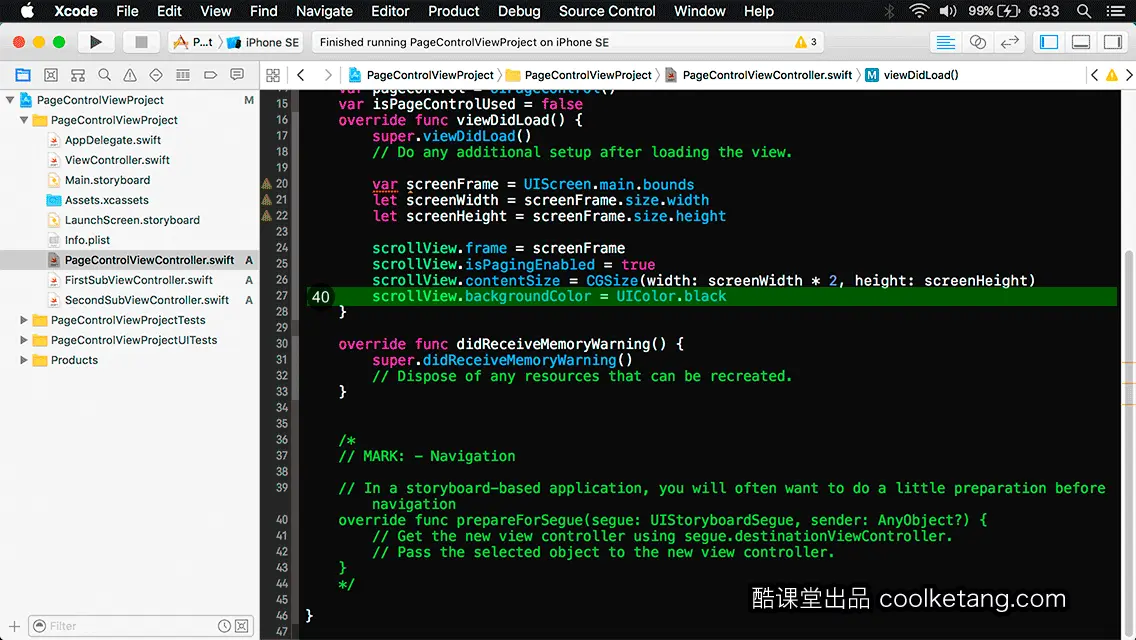Image resolution: width=1136 pixels, height=640 pixels.
Task: Expand the PageControlViewProjectUITests folder
Action: tap(24, 340)
